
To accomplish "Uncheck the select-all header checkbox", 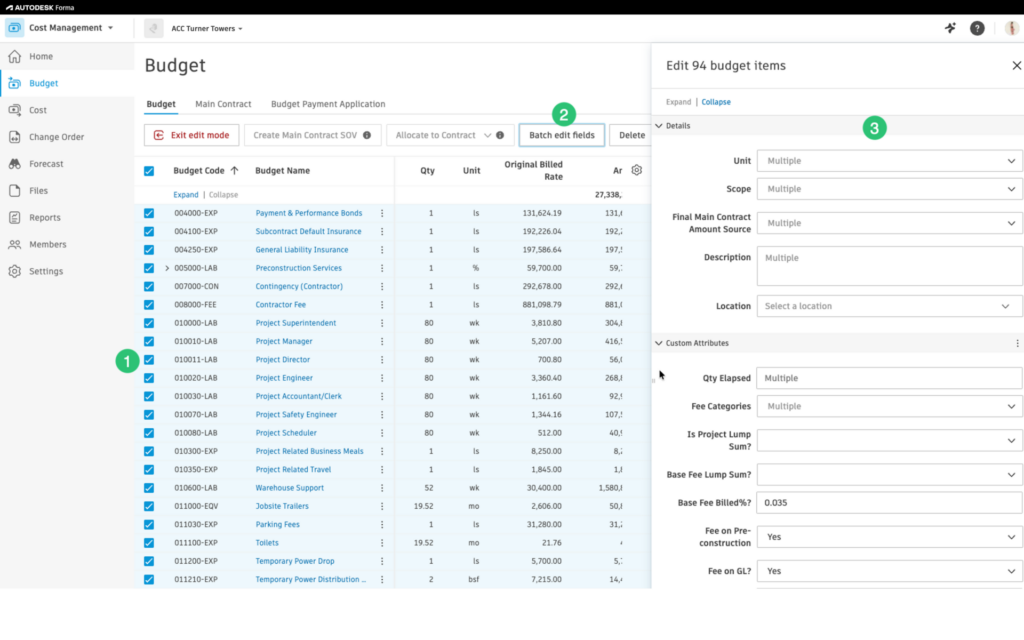I will coord(149,171).
